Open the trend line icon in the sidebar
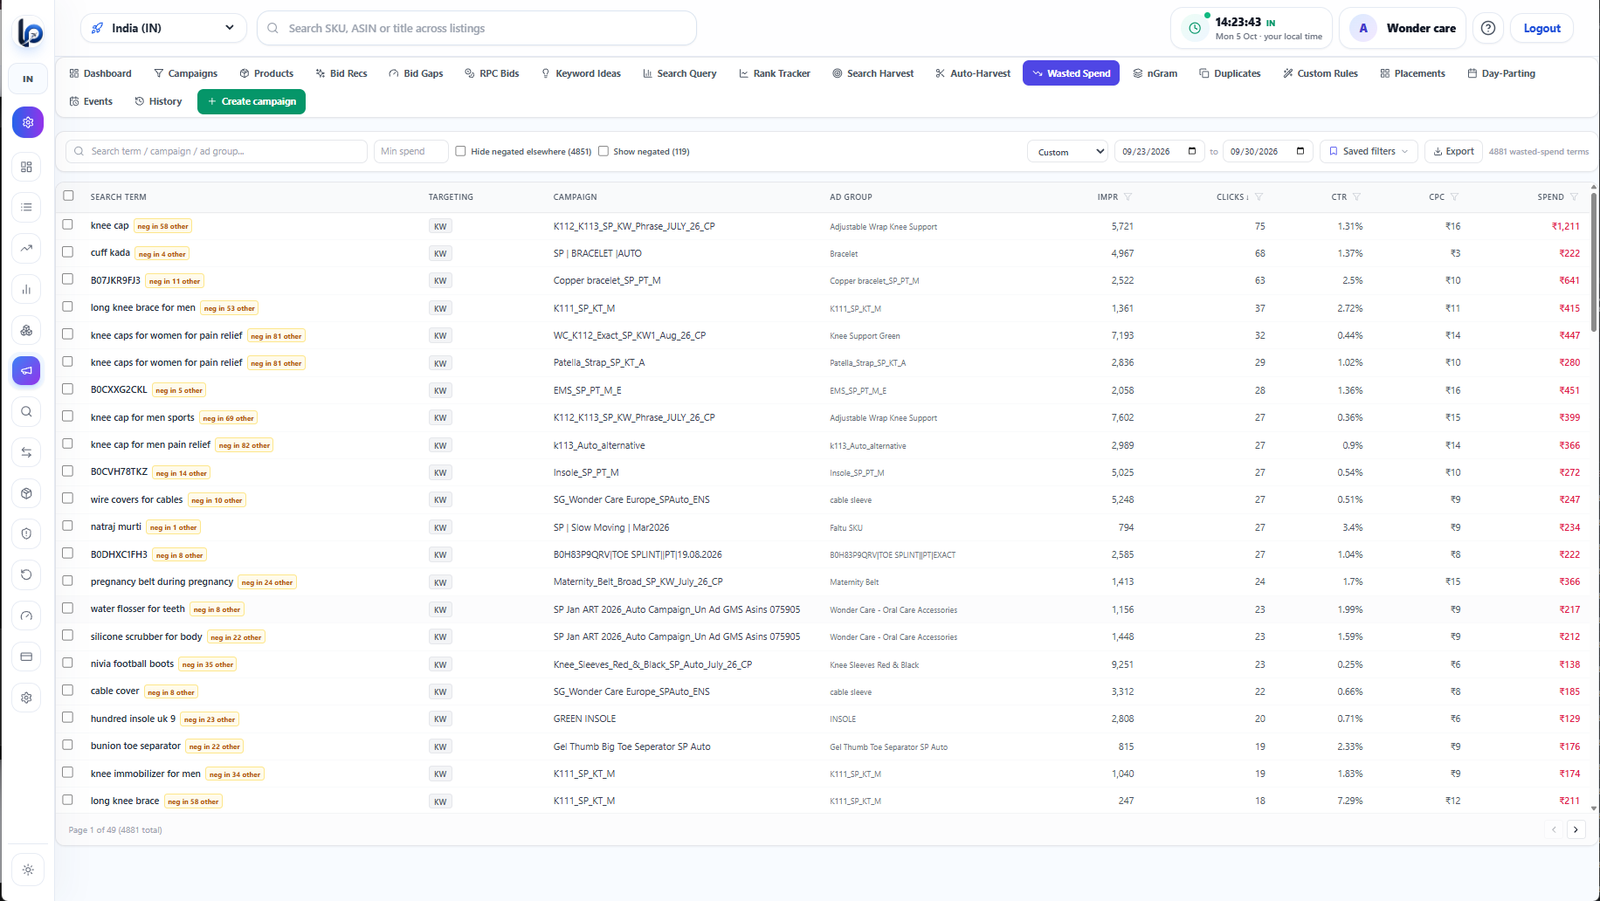1600x901 pixels. tap(27, 248)
